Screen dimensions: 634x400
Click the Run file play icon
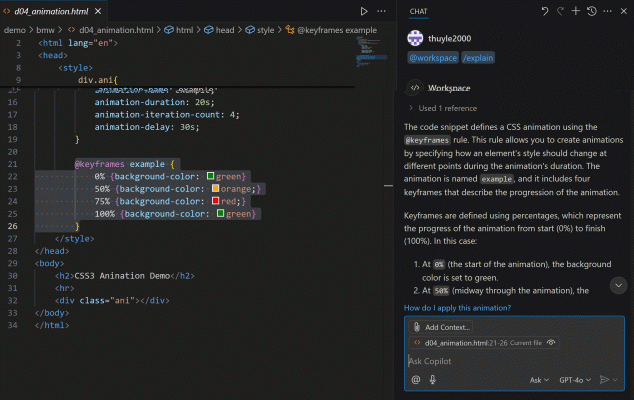click(x=364, y=11)
